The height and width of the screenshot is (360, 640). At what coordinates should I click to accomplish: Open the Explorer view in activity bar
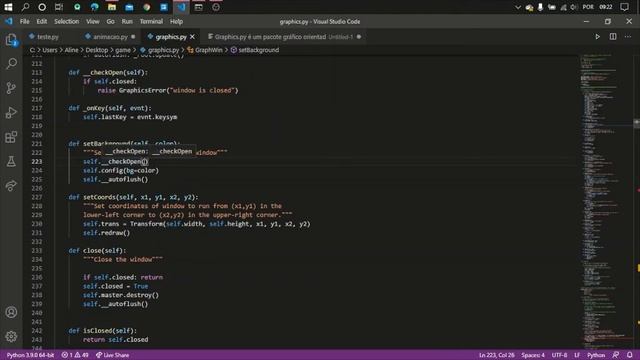tap(11, 40)
